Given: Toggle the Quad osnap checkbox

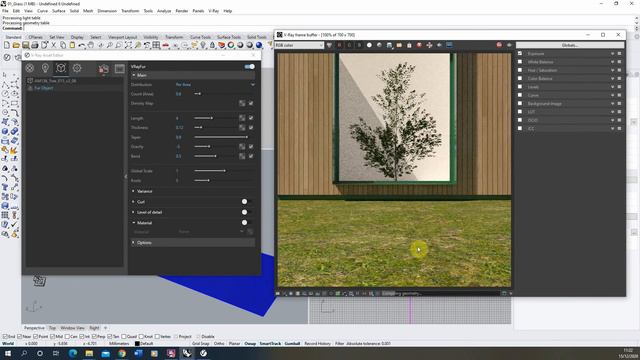Looking at the screenshot, I should pos(124,337).
